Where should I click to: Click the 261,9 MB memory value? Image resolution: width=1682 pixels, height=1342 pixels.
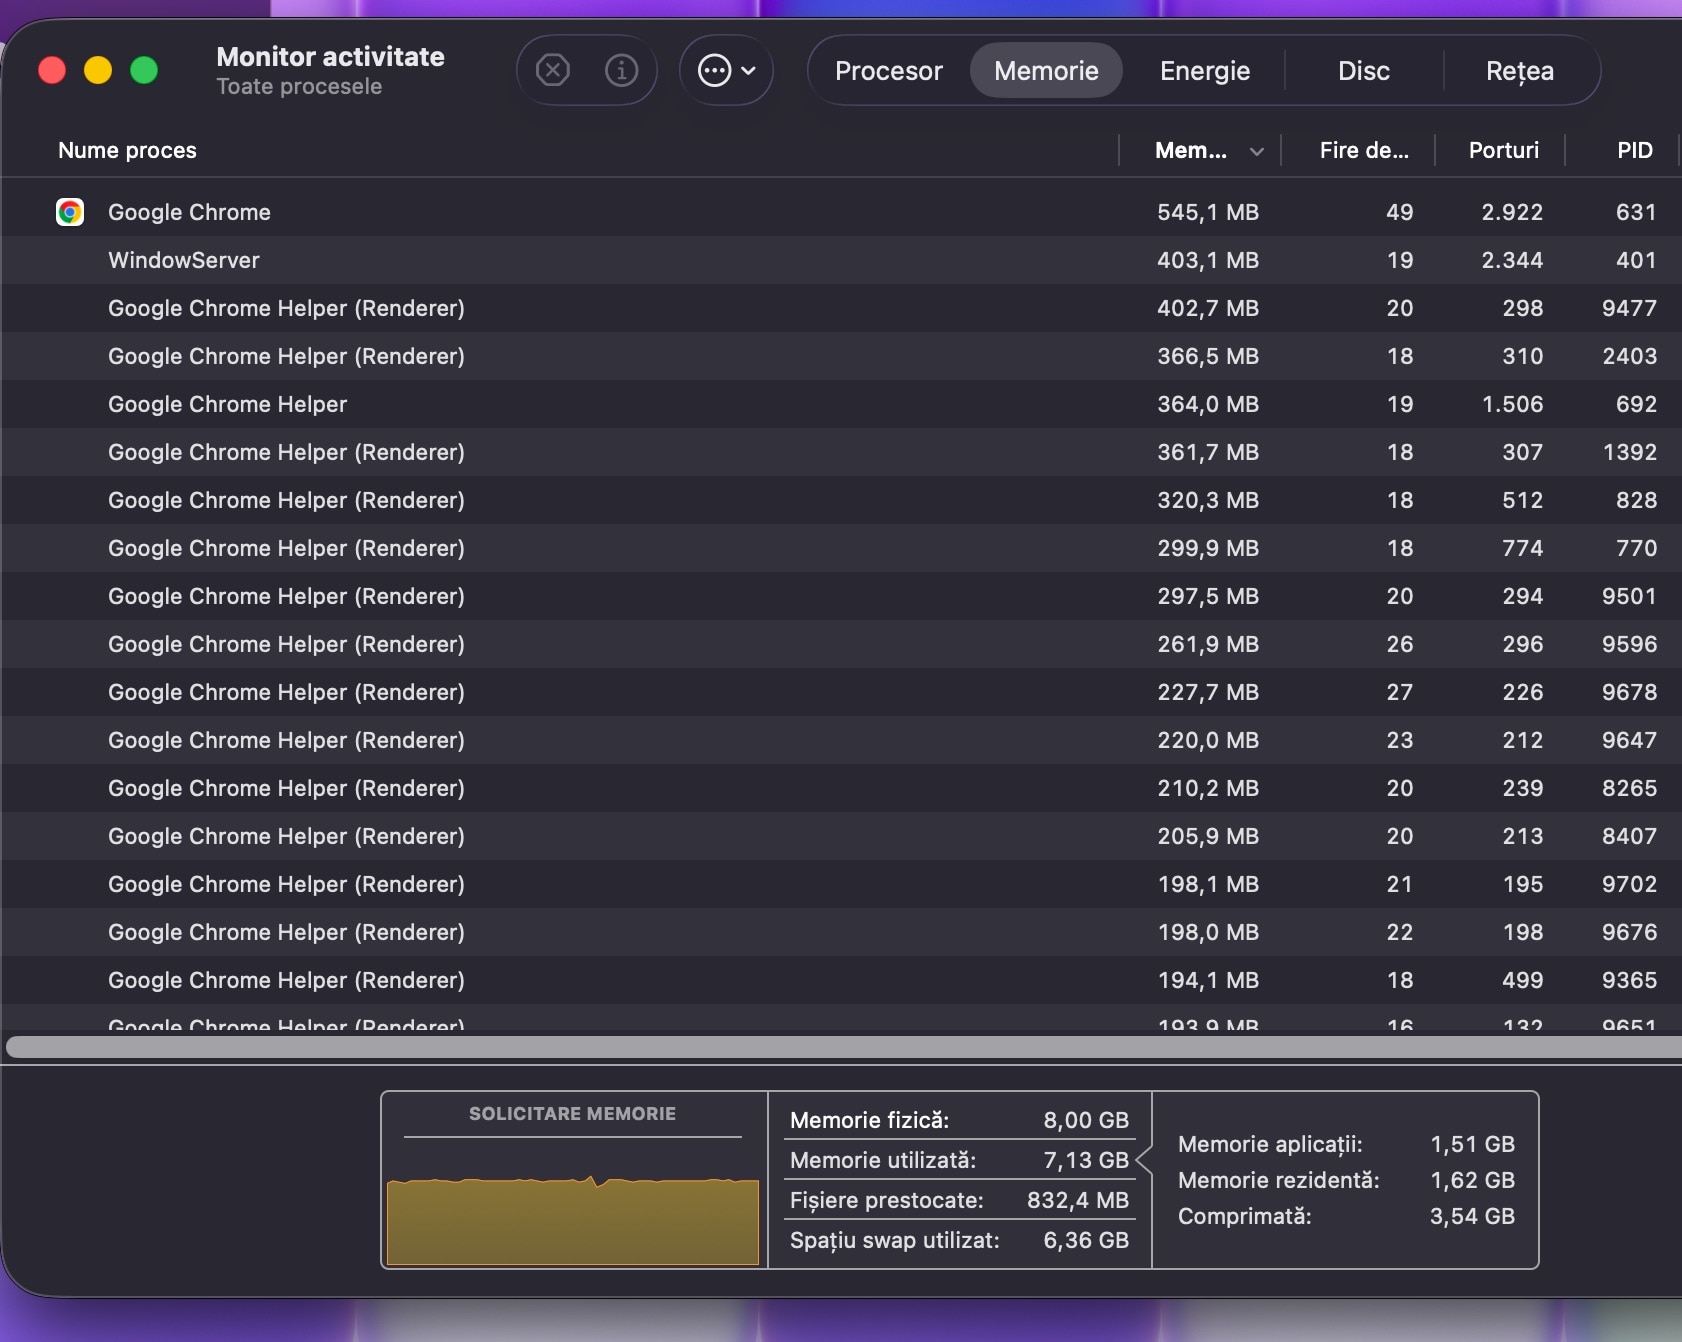(x=1208, y=644)
